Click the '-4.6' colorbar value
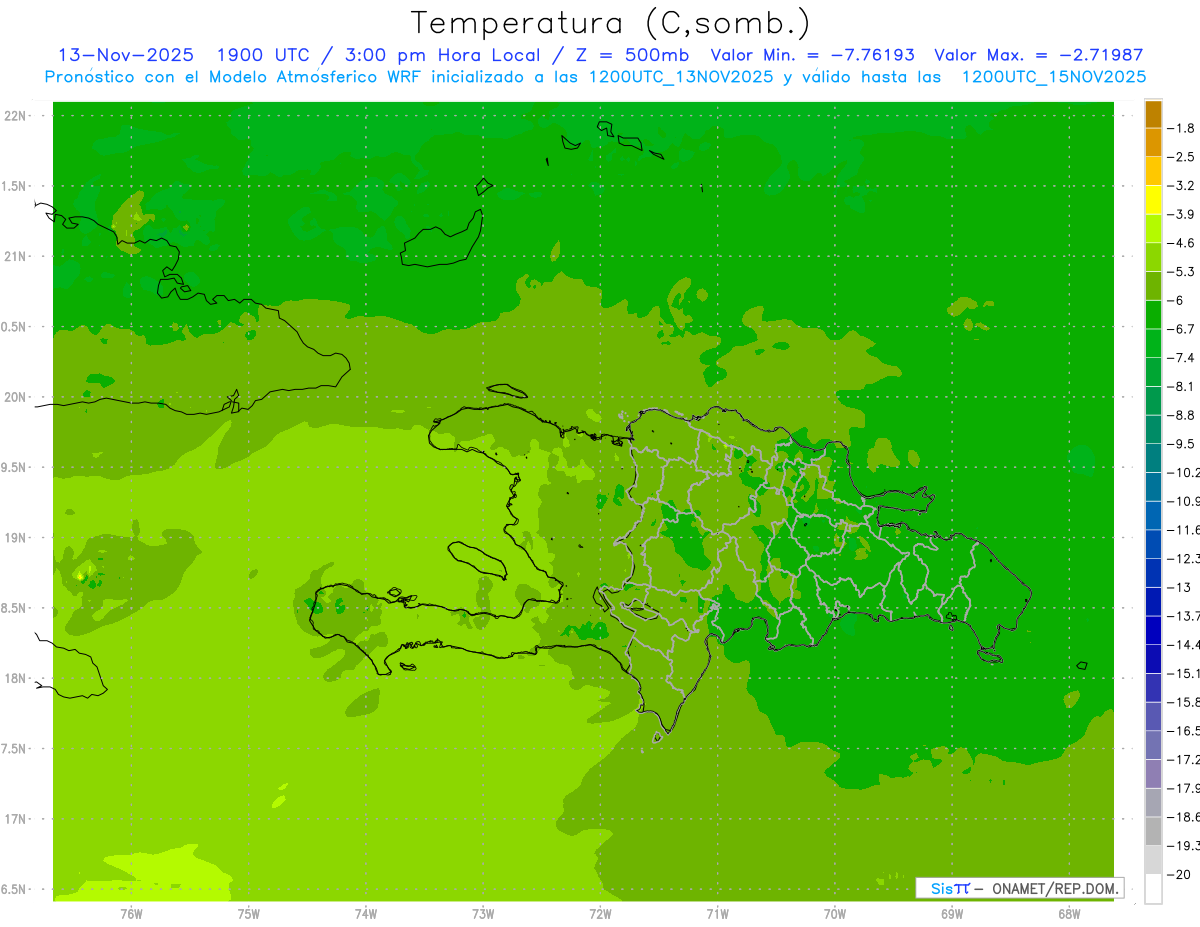The width and height of the screenshot is (1200, 927). pyautogui.click(x=1181, y=243)
